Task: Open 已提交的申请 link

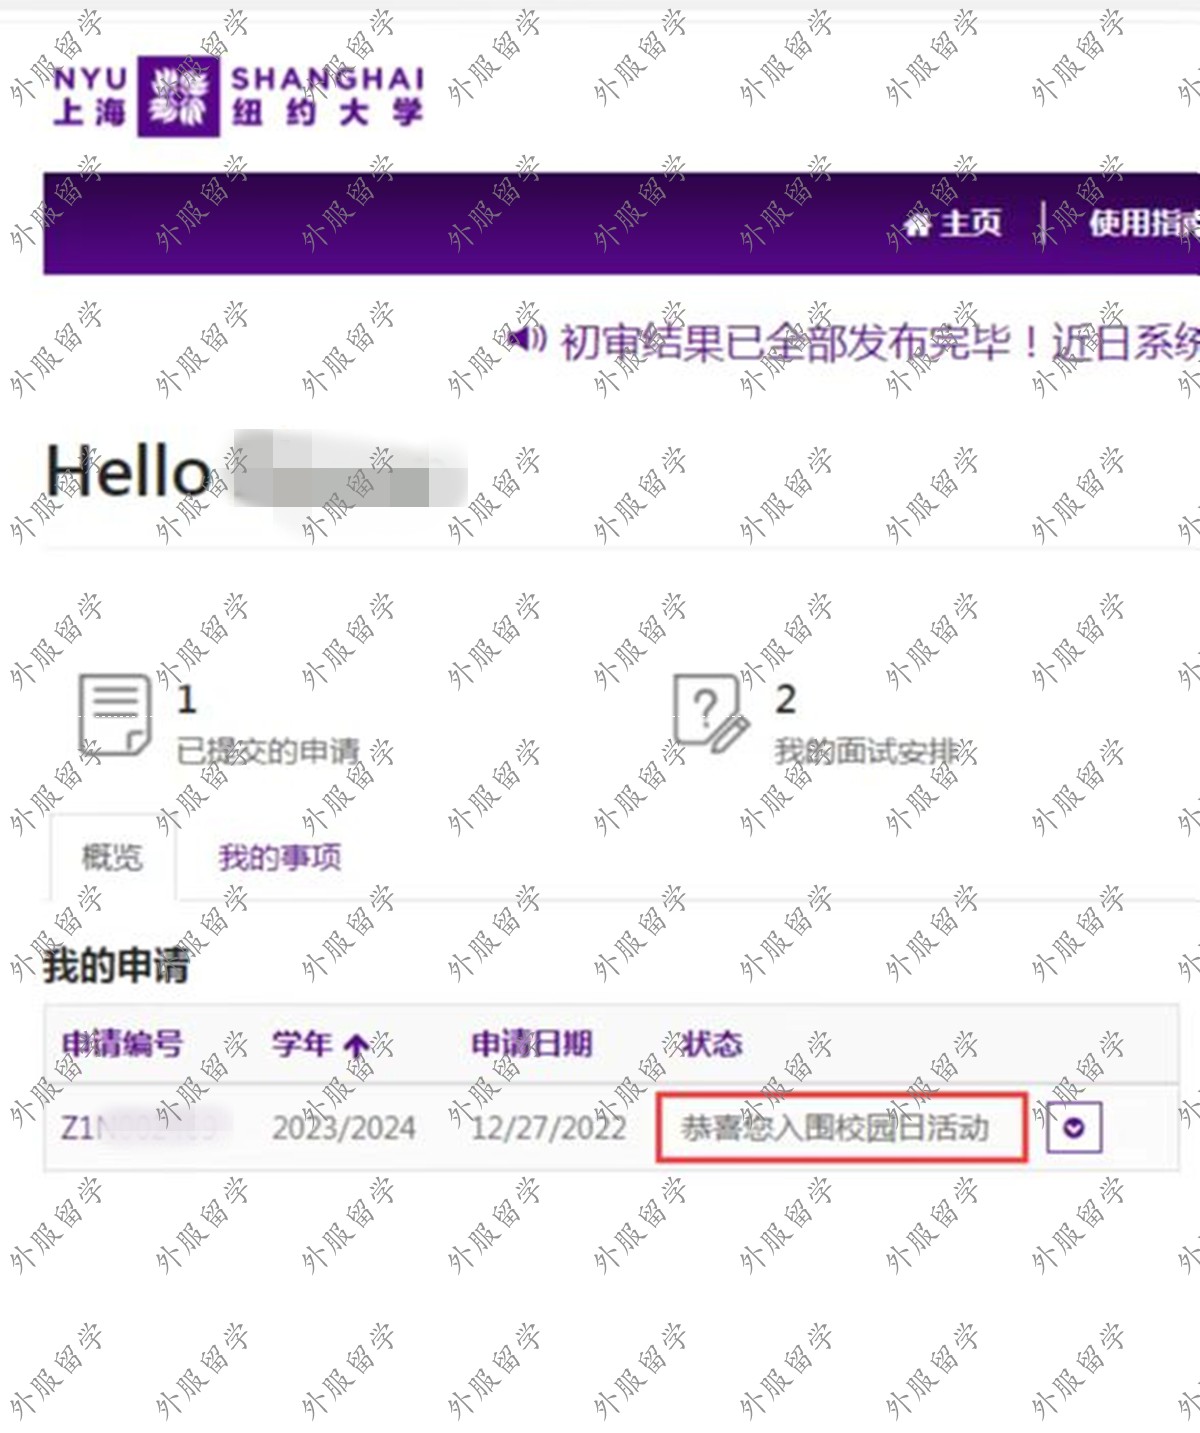Action: (x=268, y=750)
